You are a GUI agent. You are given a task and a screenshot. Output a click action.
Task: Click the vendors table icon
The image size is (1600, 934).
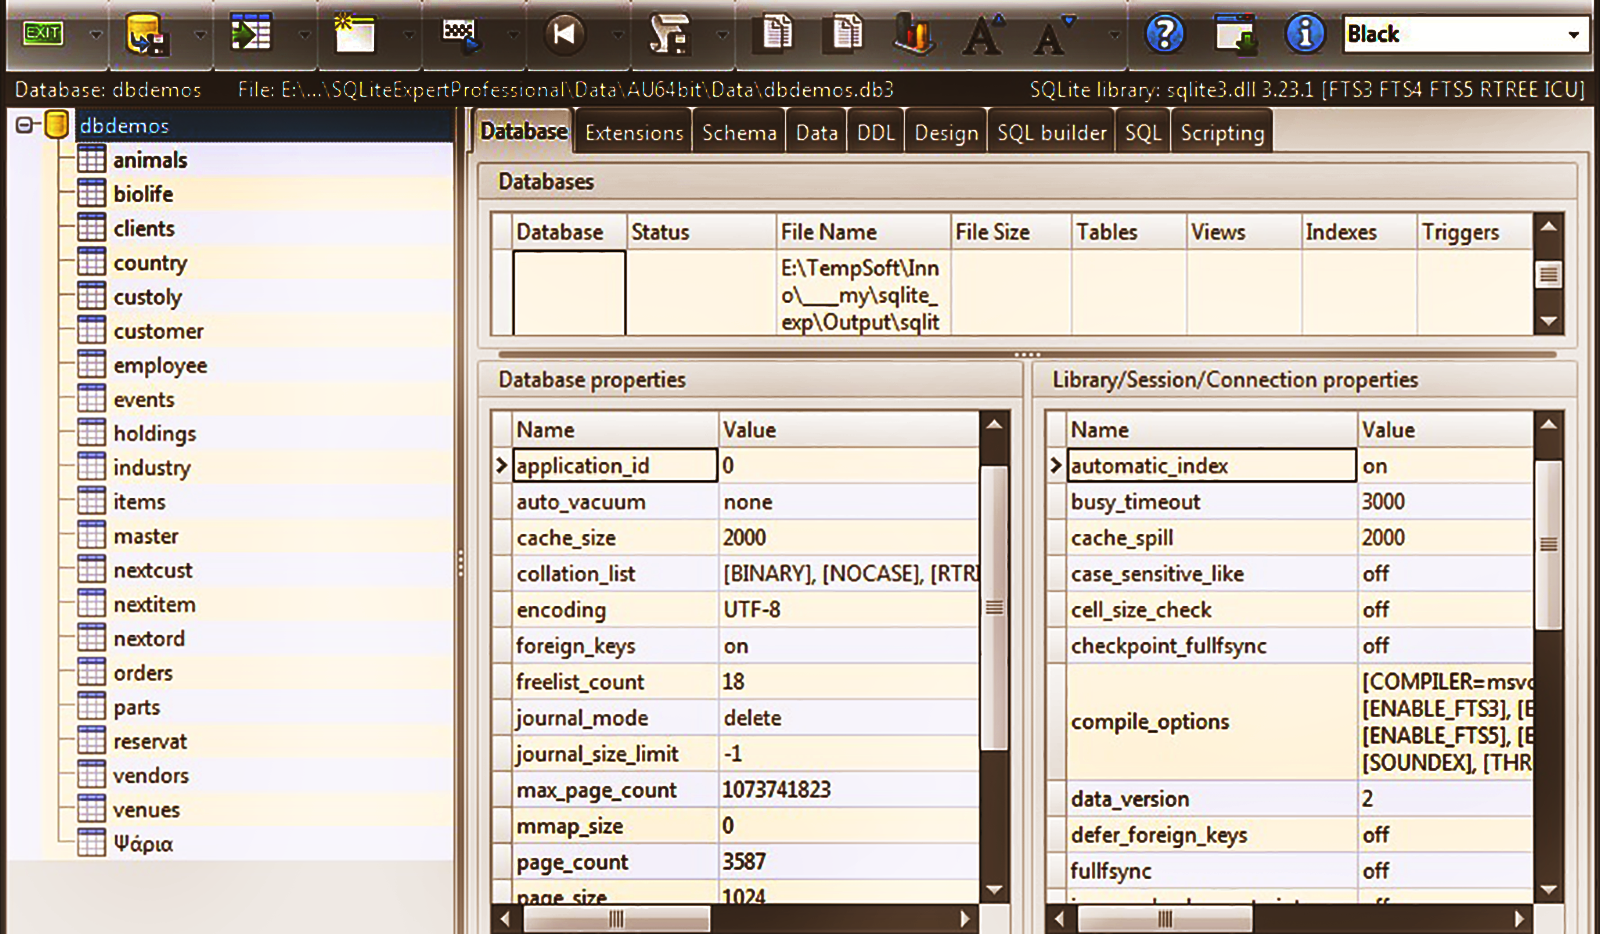click(91, 774)
